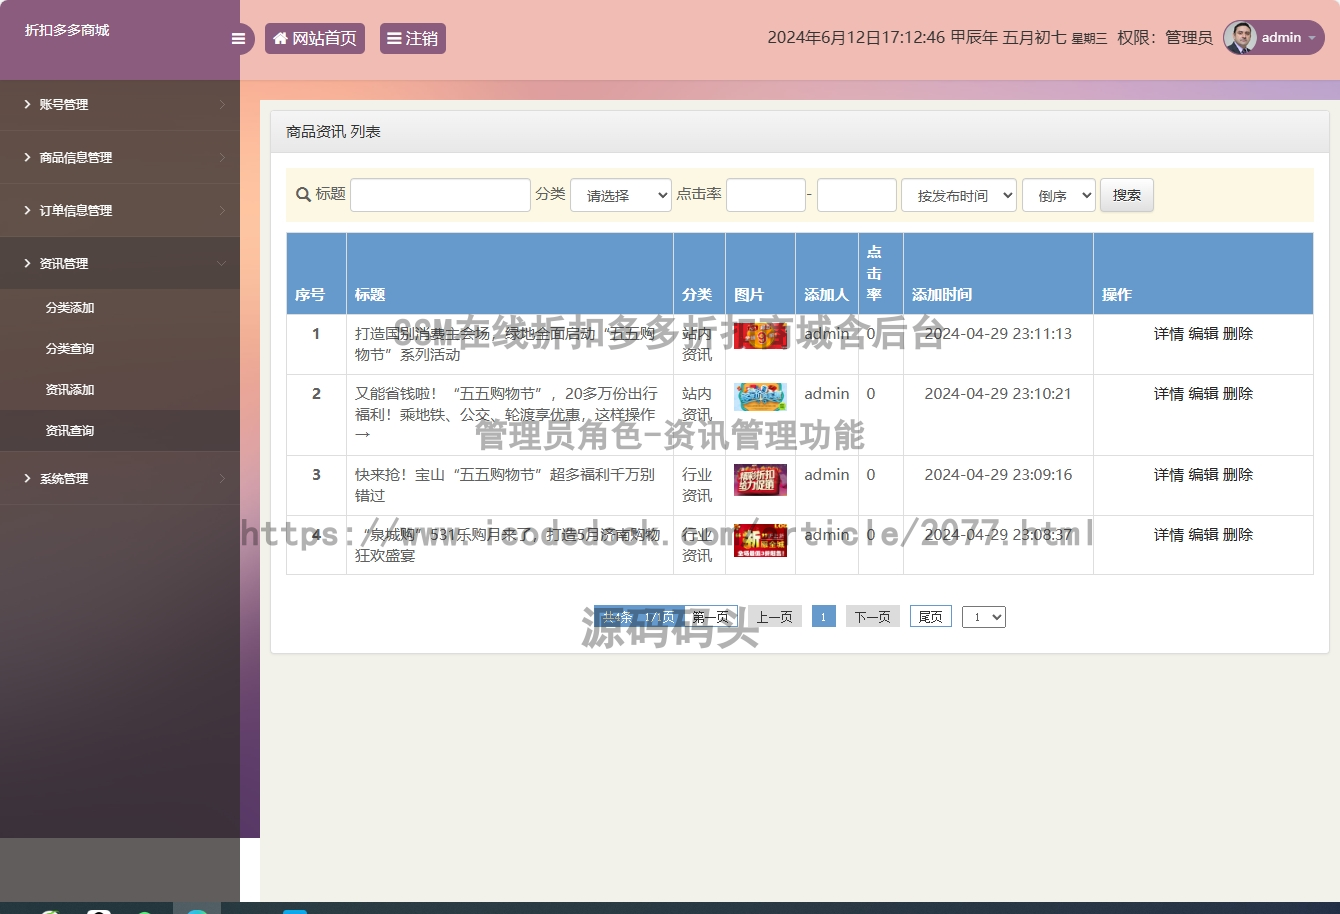
Task: Click title starting 又能省钱啦
Action: point(507,414)
